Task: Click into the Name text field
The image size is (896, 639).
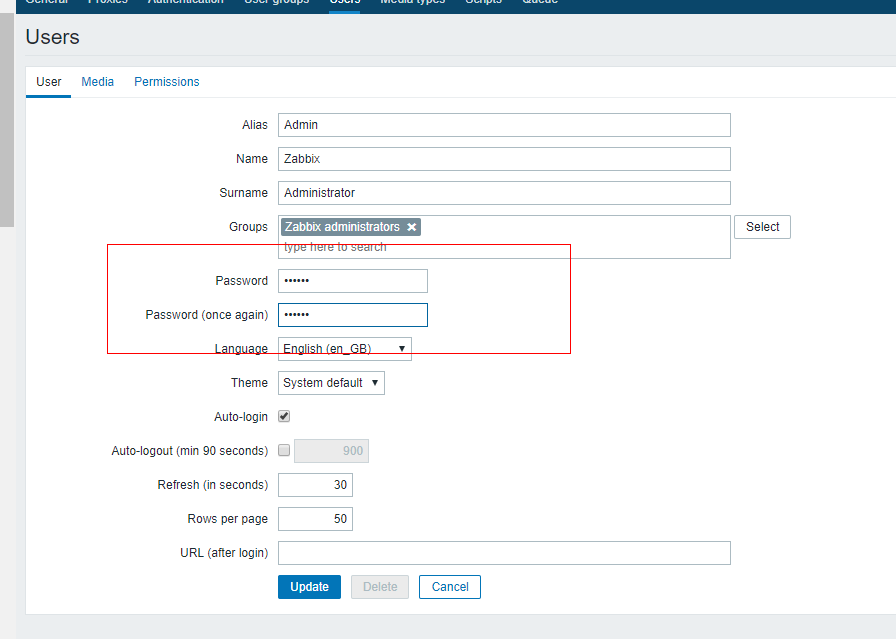Action: (504, 159)
